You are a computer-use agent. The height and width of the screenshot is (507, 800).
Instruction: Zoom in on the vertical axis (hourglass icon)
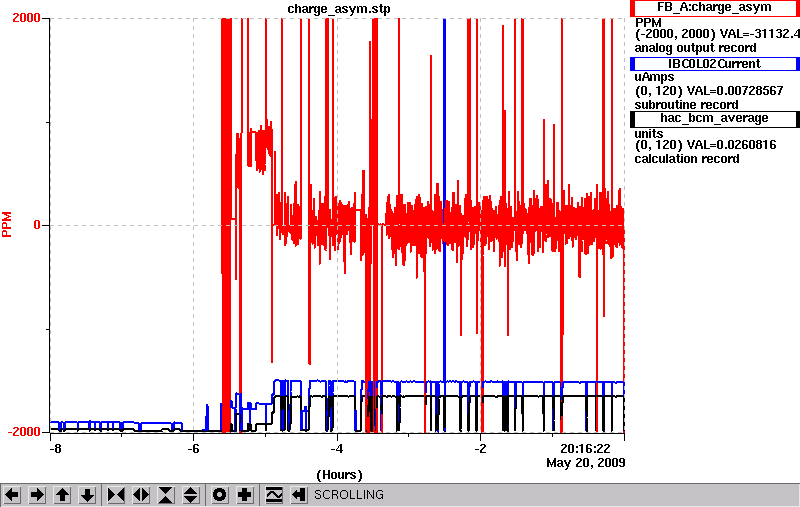coord(166,495)
